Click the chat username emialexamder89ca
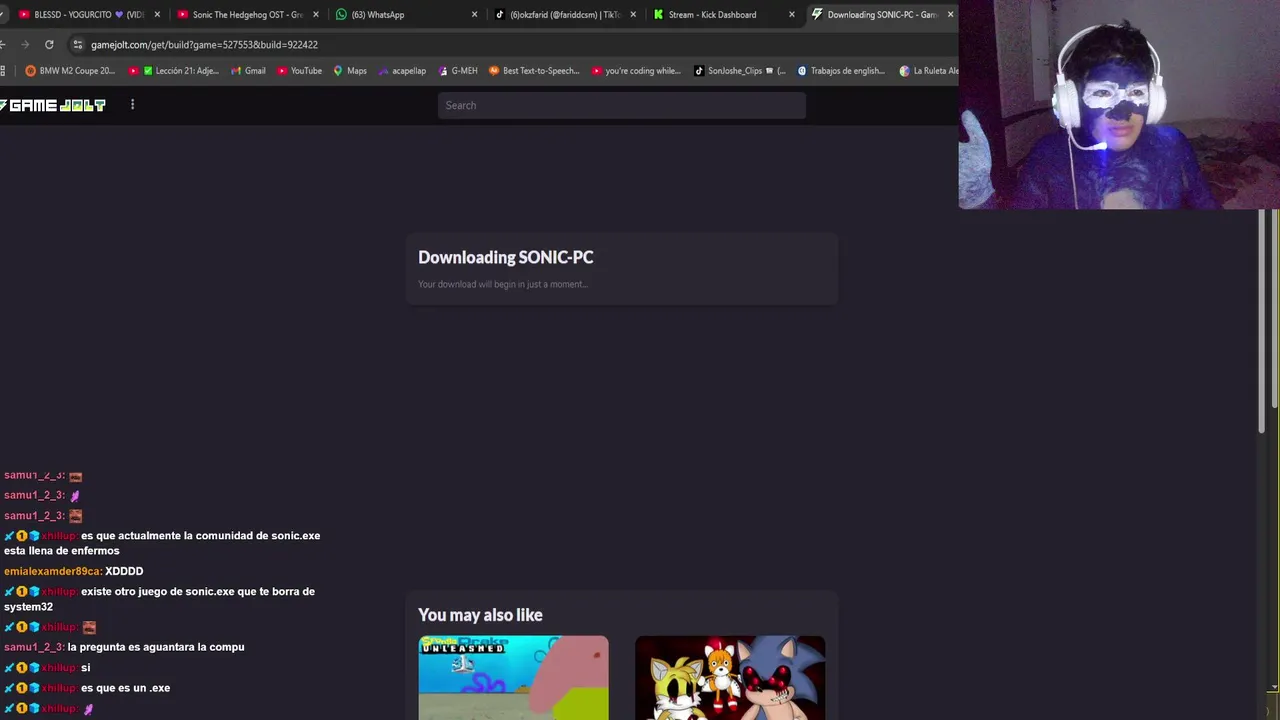 52,571
